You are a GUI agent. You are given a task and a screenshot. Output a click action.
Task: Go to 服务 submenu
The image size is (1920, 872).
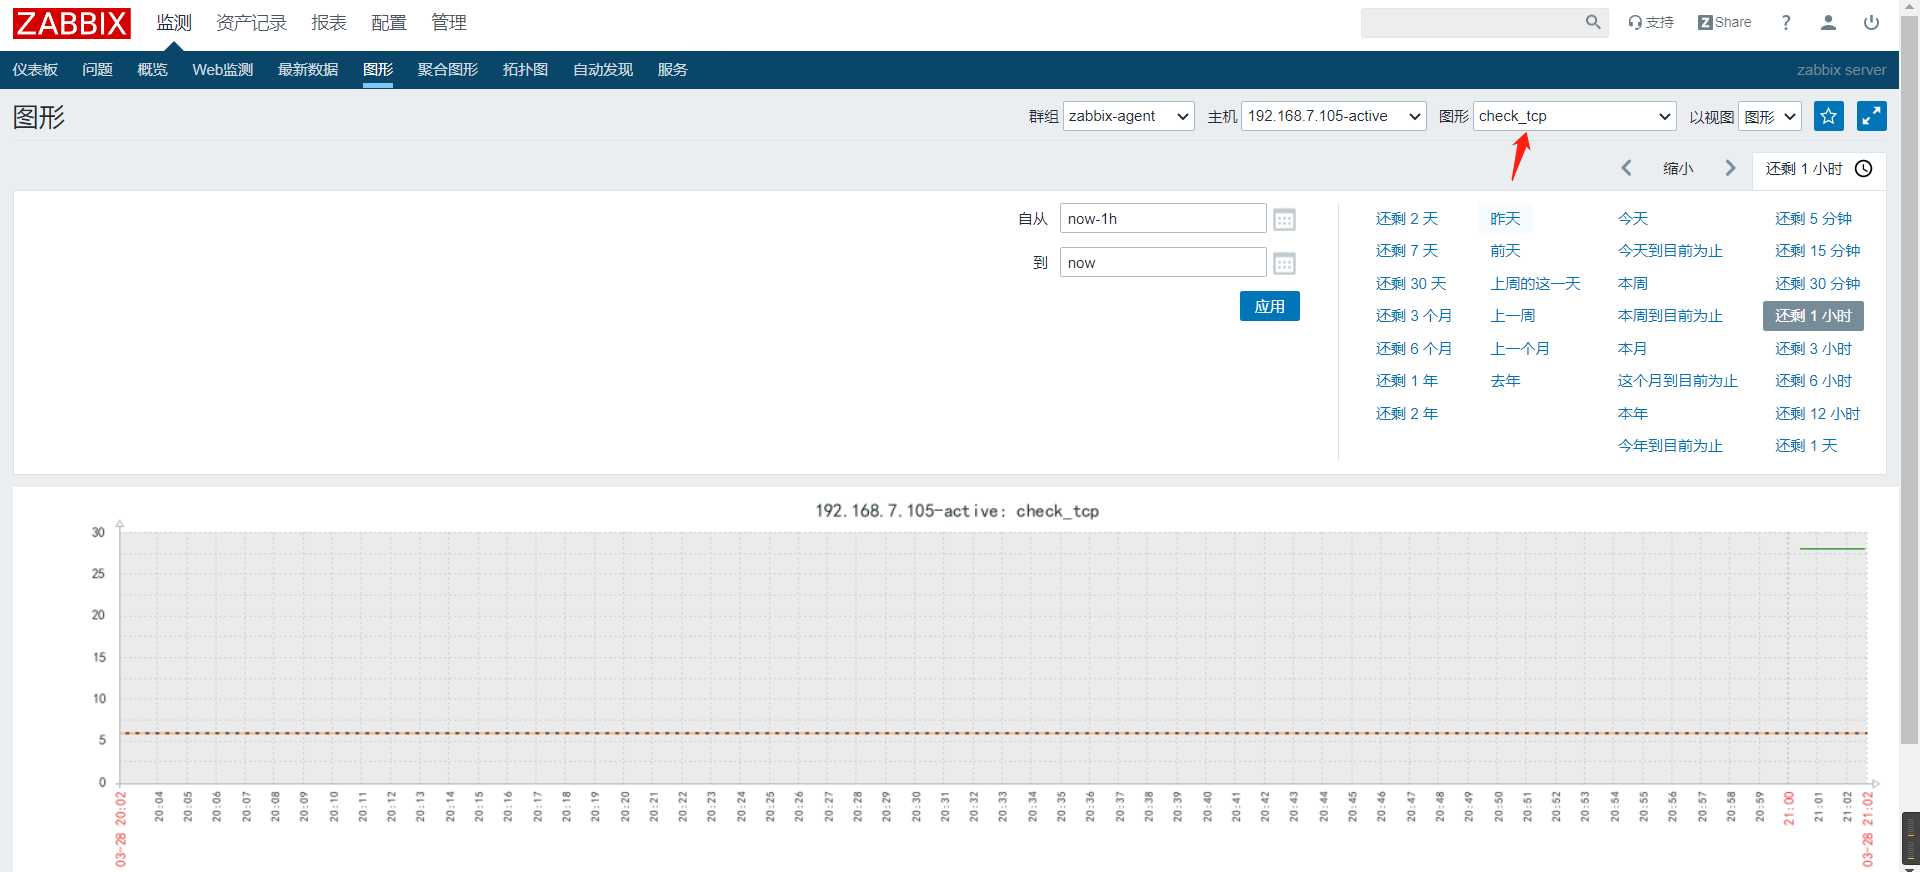tap(673, 70)
